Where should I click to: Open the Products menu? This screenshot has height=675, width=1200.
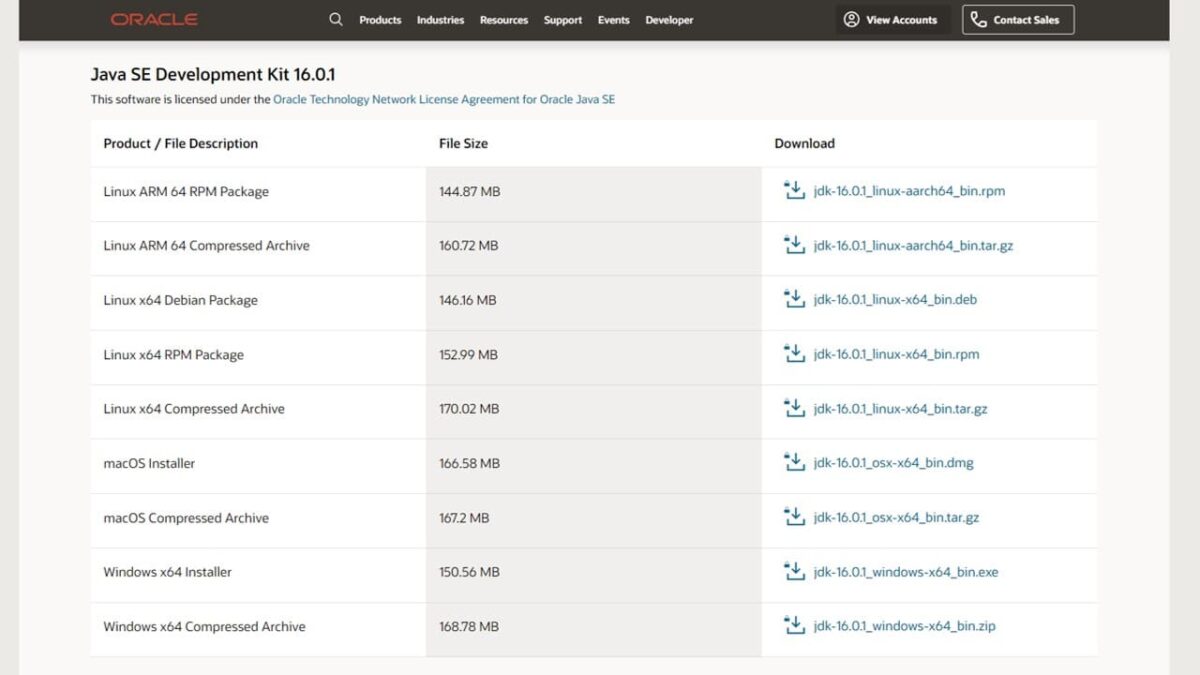coord(380,20)
